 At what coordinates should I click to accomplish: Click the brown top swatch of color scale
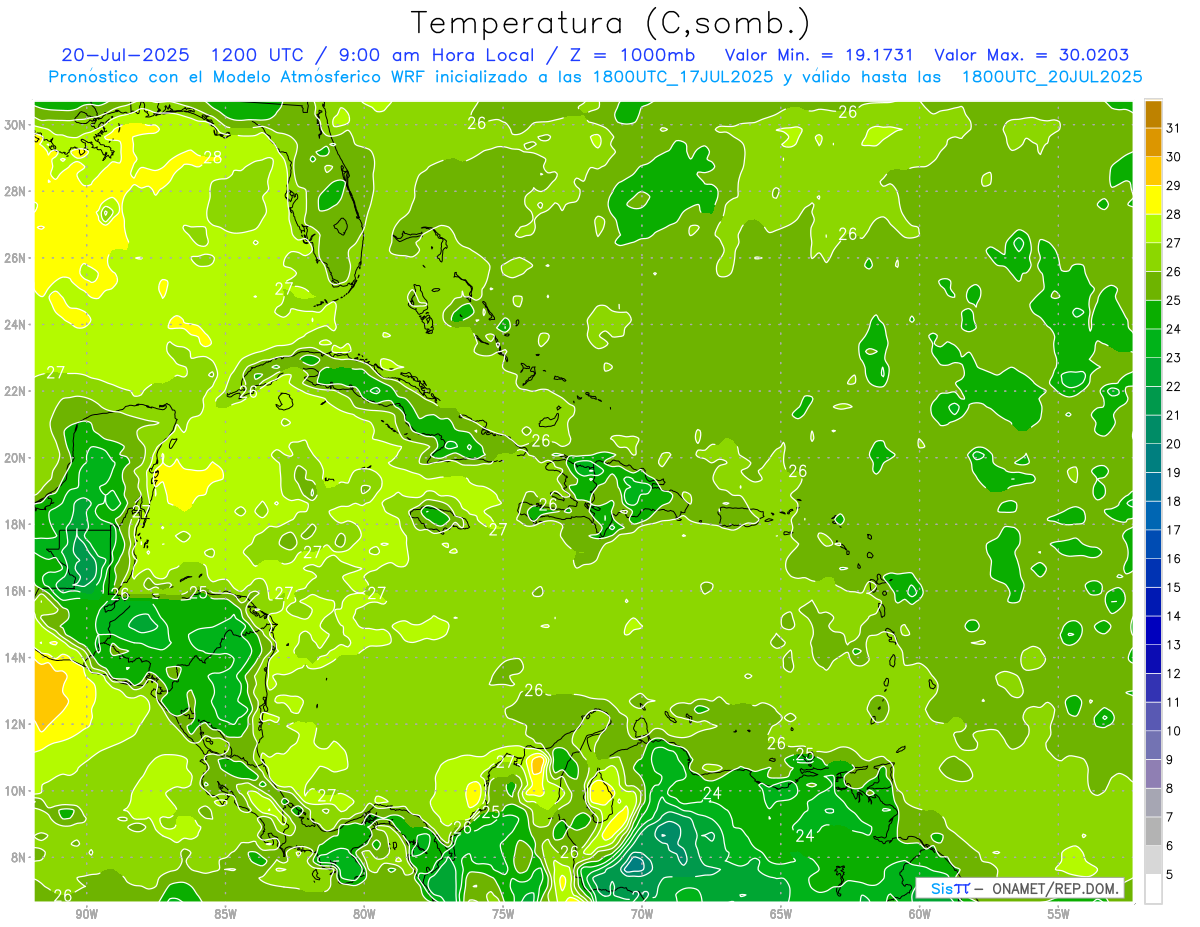click(1153, 113)
